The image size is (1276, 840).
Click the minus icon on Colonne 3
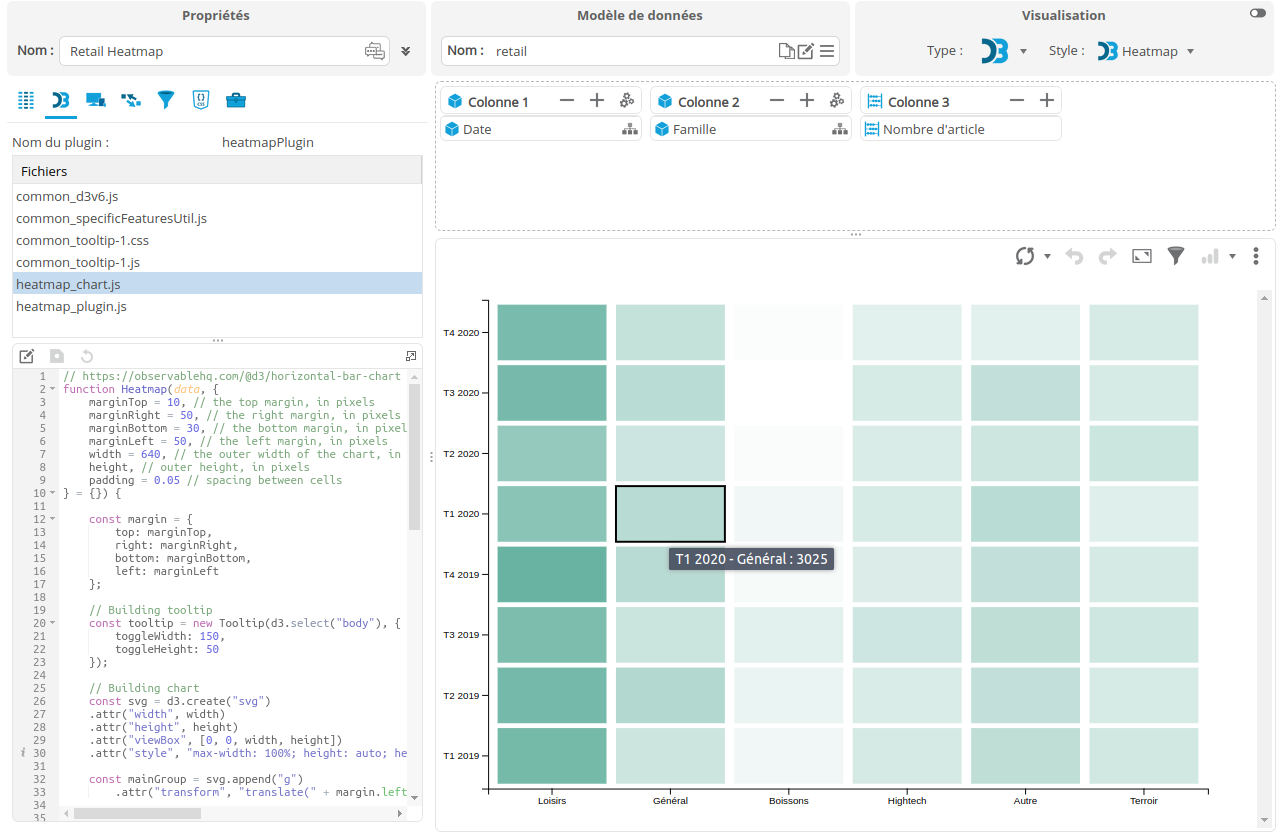pyautogui.click(x=1017, y=101)
